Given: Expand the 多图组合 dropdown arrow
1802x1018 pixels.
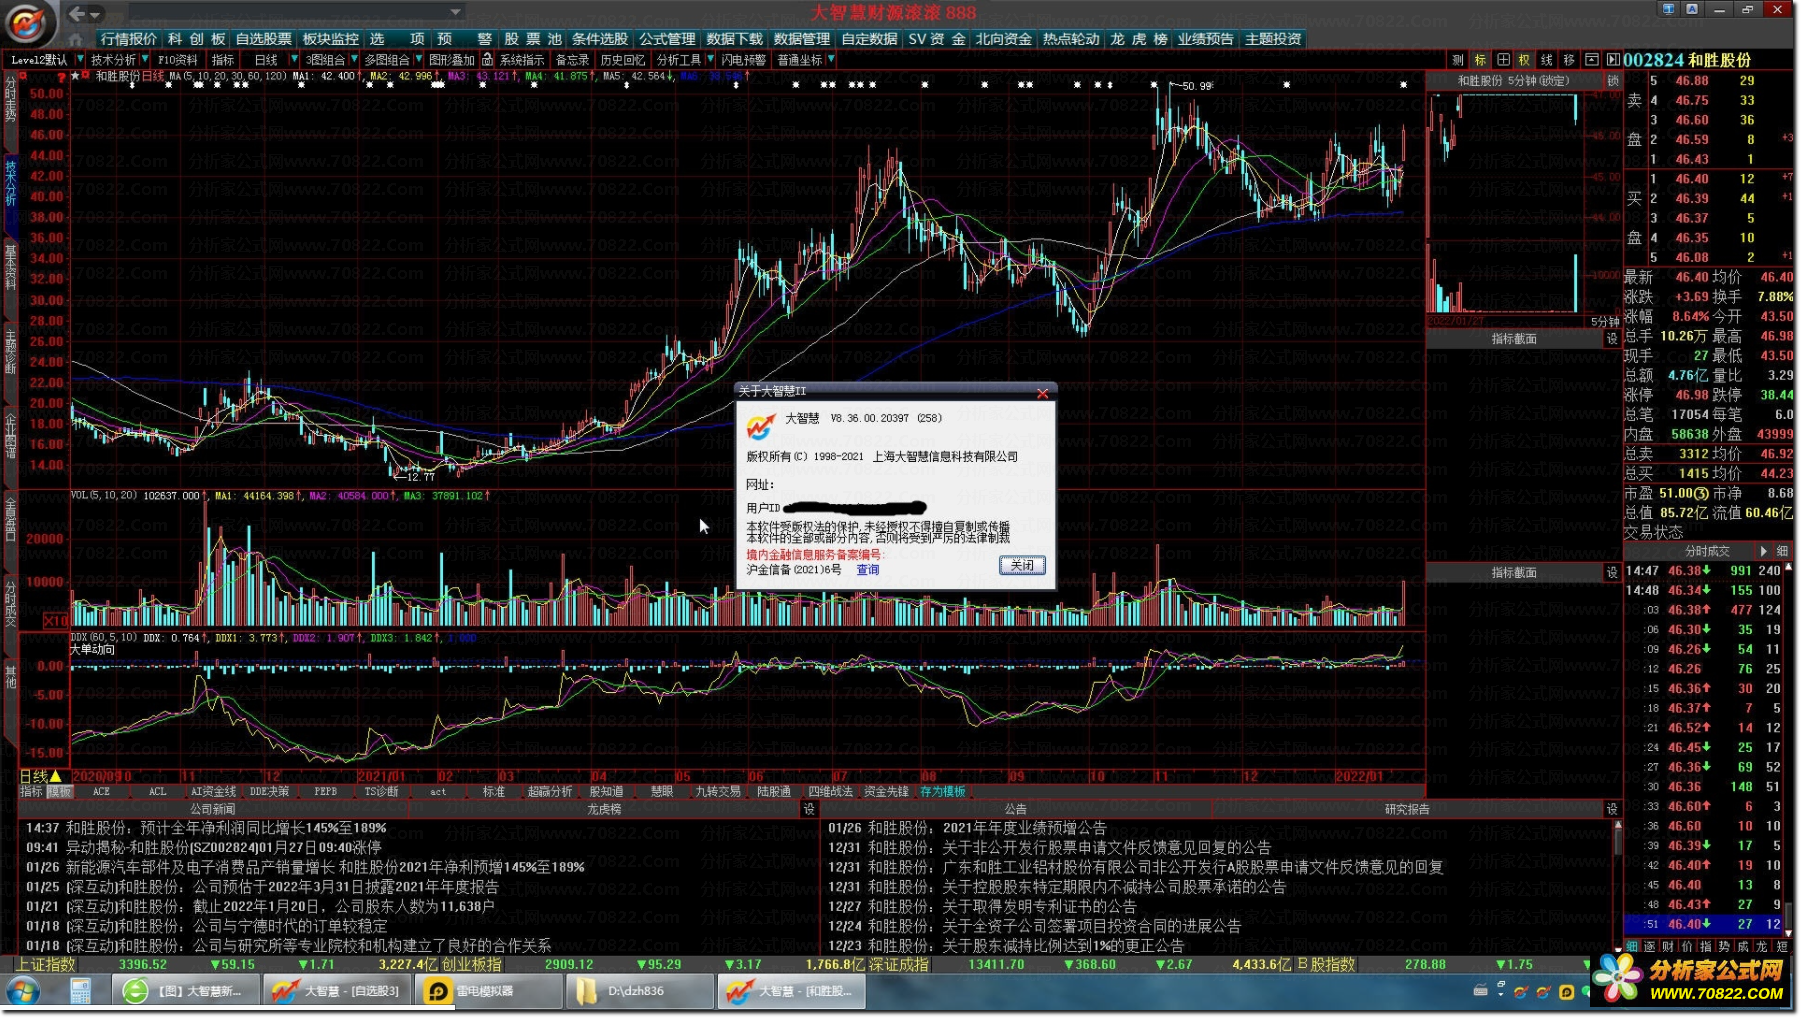Looking at the screenshot, I should click(x=419, y=60).
